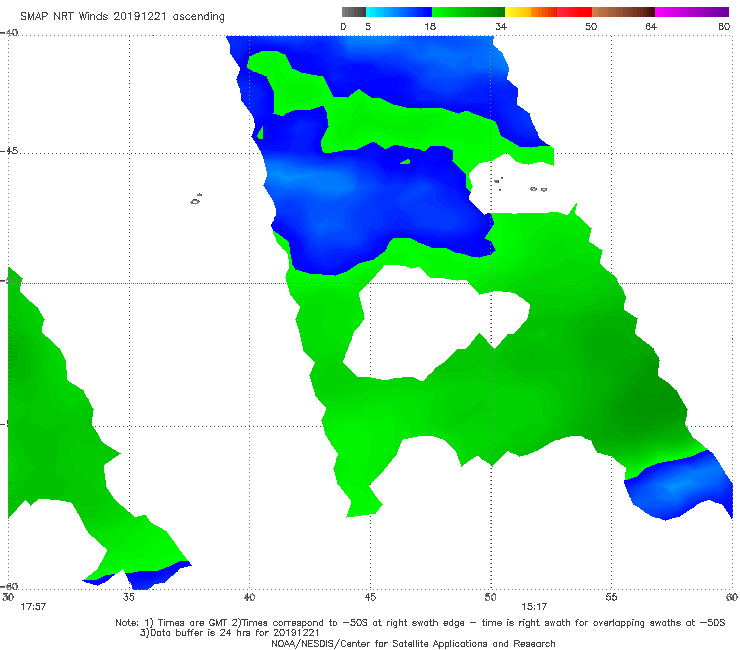This screenshot has width=740, height=650.
Task: Click the yellow-orange segment of the color bar
Action: point(531,12)
